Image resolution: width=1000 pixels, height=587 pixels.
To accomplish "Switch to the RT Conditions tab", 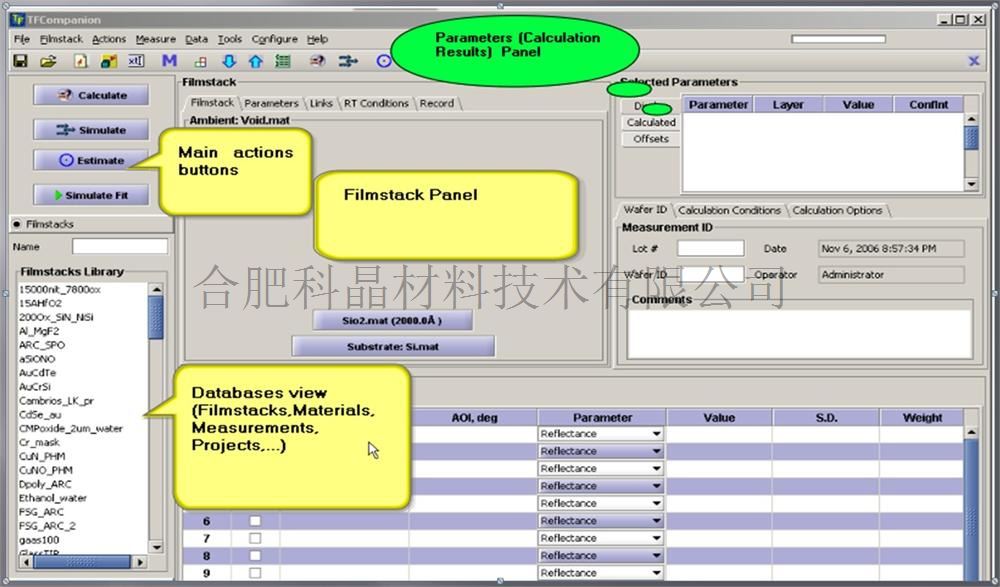I will (376, 103).
